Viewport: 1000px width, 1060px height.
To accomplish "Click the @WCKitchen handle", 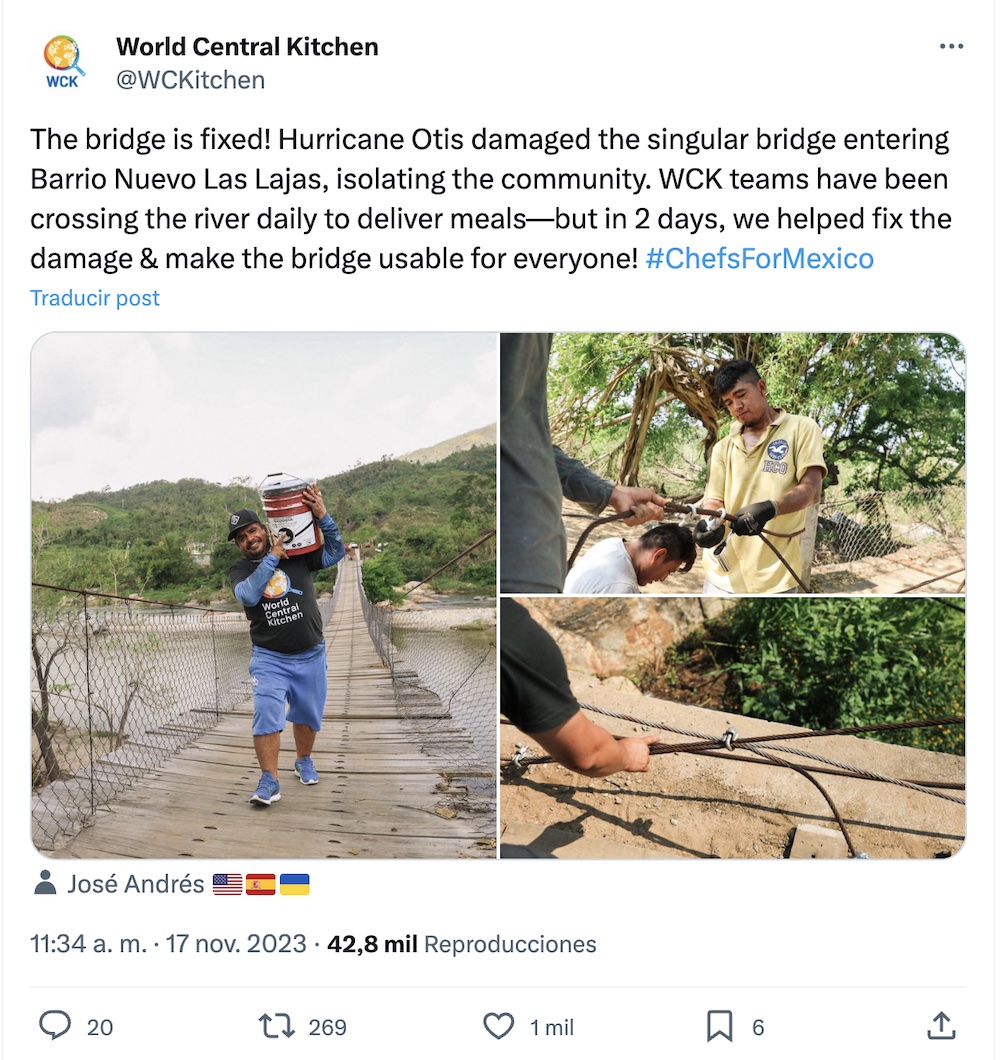I will coord(190,80).
